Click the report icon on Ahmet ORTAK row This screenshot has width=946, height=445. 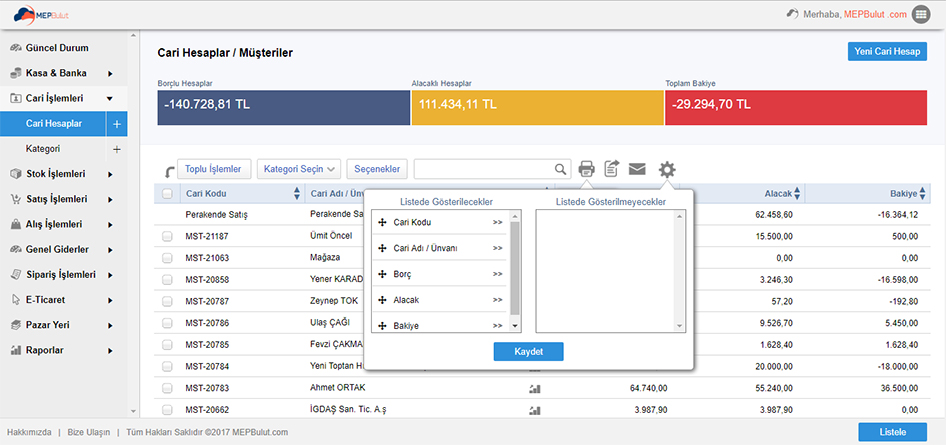534,389
